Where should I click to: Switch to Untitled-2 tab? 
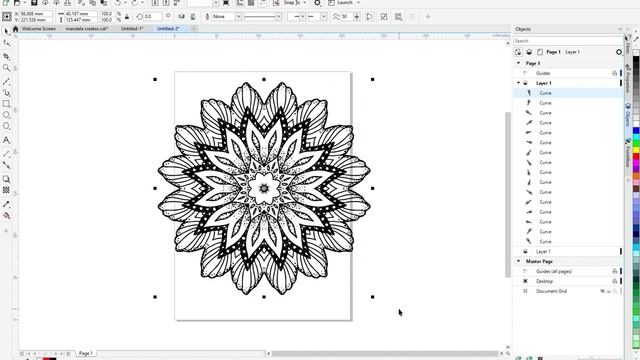tap(168, 29)
